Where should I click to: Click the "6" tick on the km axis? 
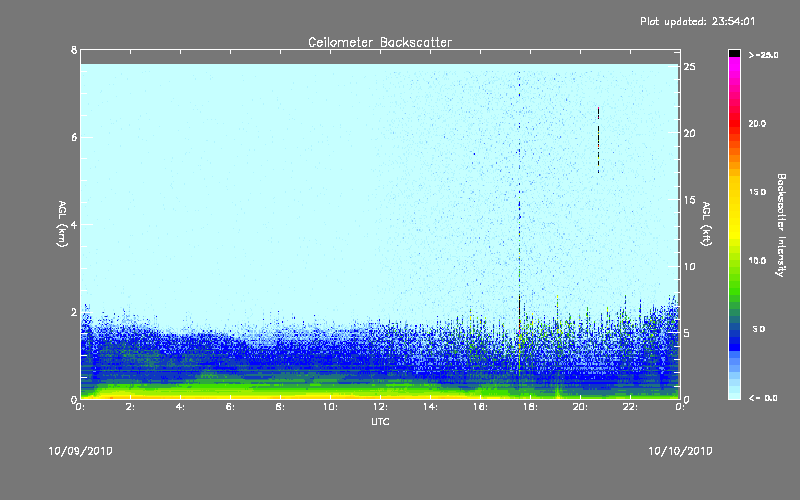tap(74, 137)
